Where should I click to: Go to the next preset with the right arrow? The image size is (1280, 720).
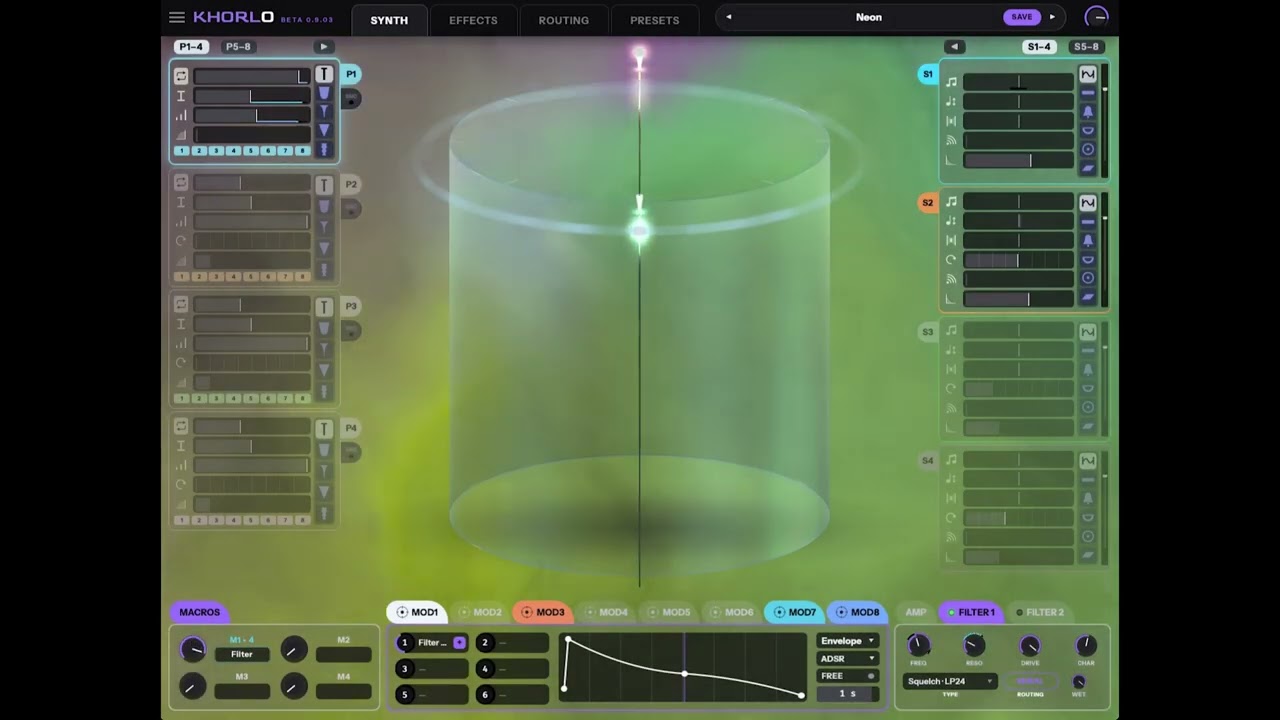point(1051,17)
